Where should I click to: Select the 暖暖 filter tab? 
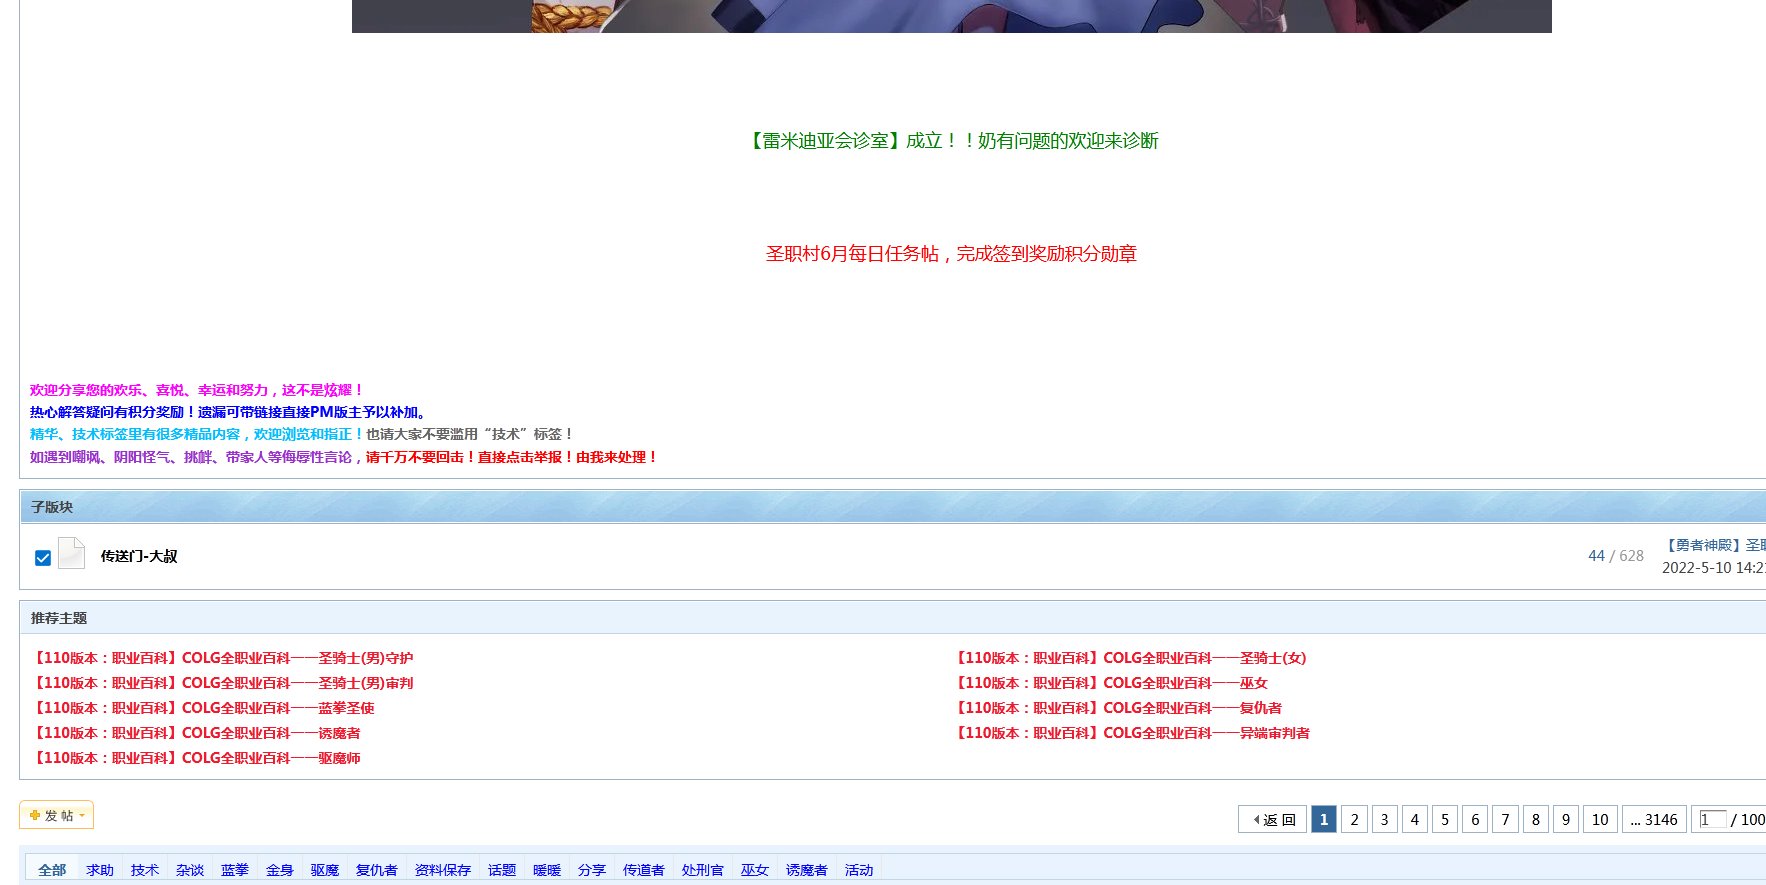(x=547, y=870)
